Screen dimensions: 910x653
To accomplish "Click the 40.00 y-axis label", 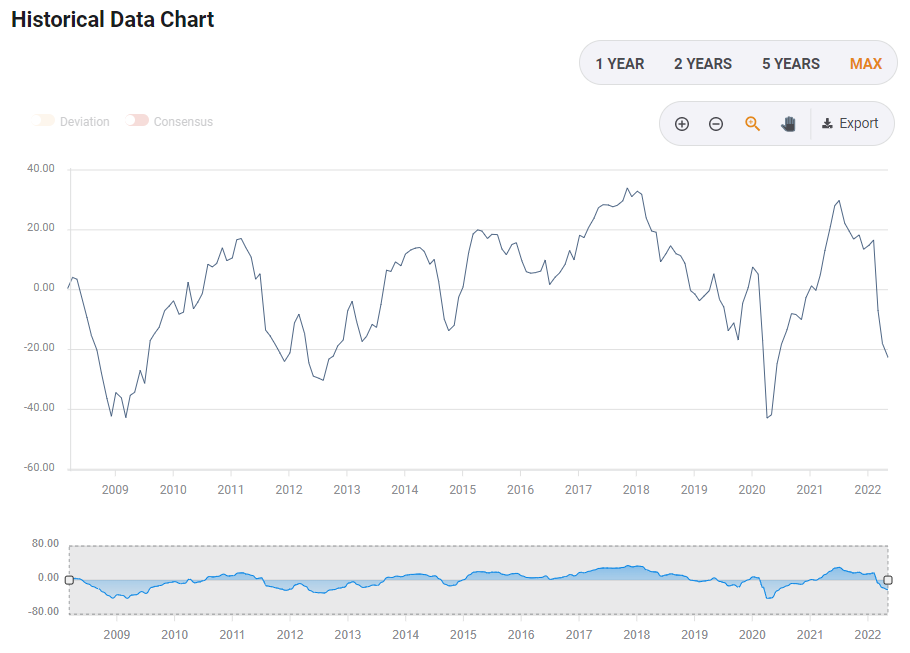I will [x=41, y=168].
